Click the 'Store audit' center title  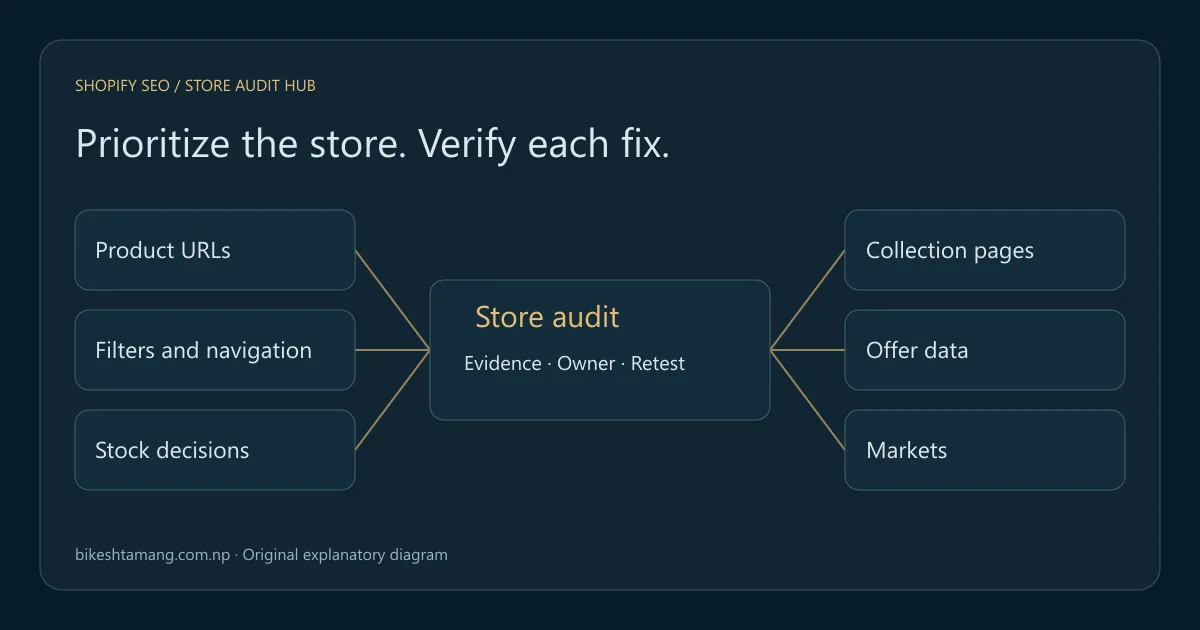click(x=547, y=318)
